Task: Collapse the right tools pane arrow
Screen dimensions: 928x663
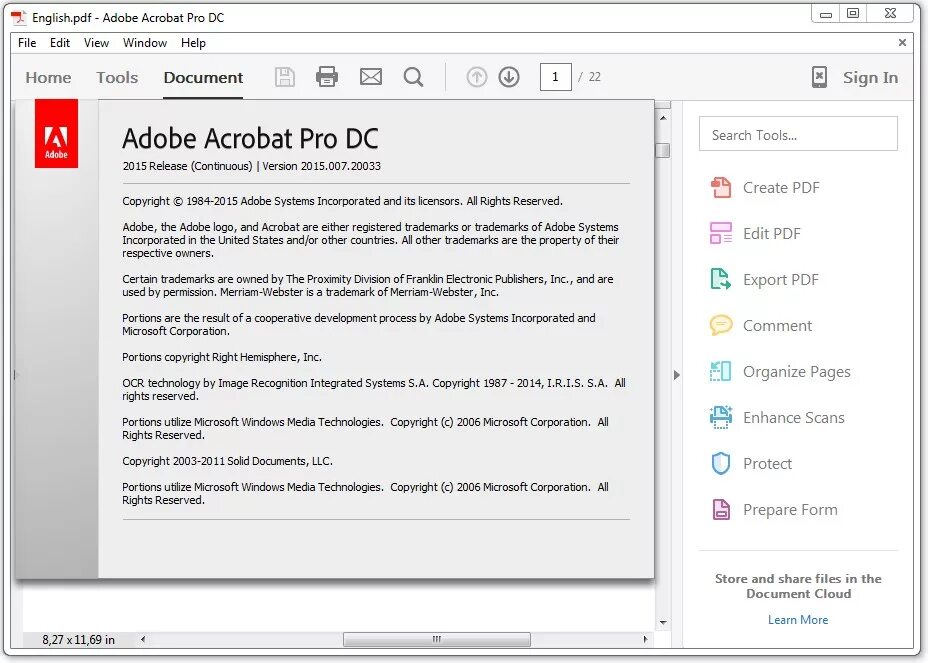Action: click(x=676, y=375)
